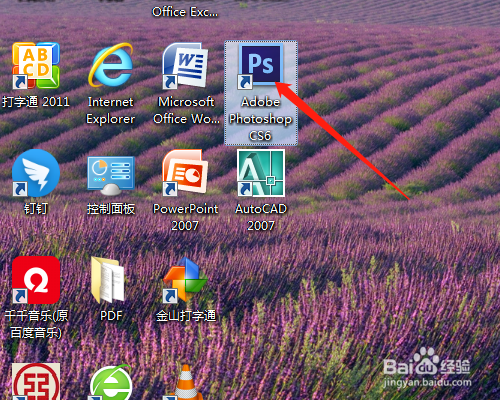The width and height of the screenshot is (500, 400).
Task: Click the Office Exc... icon label
Action: pos(185,12)
